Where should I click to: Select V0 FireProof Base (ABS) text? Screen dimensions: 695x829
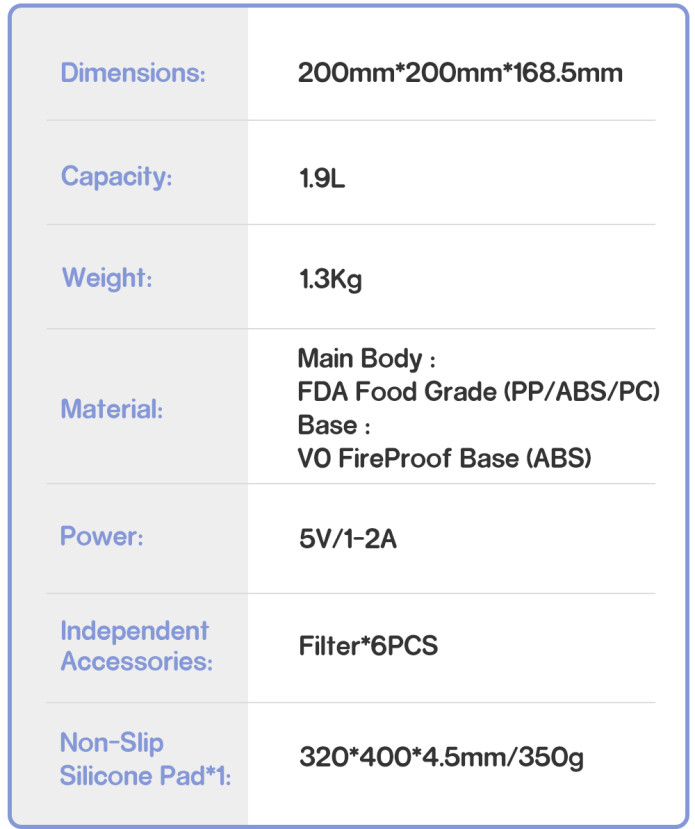[444, 458]
